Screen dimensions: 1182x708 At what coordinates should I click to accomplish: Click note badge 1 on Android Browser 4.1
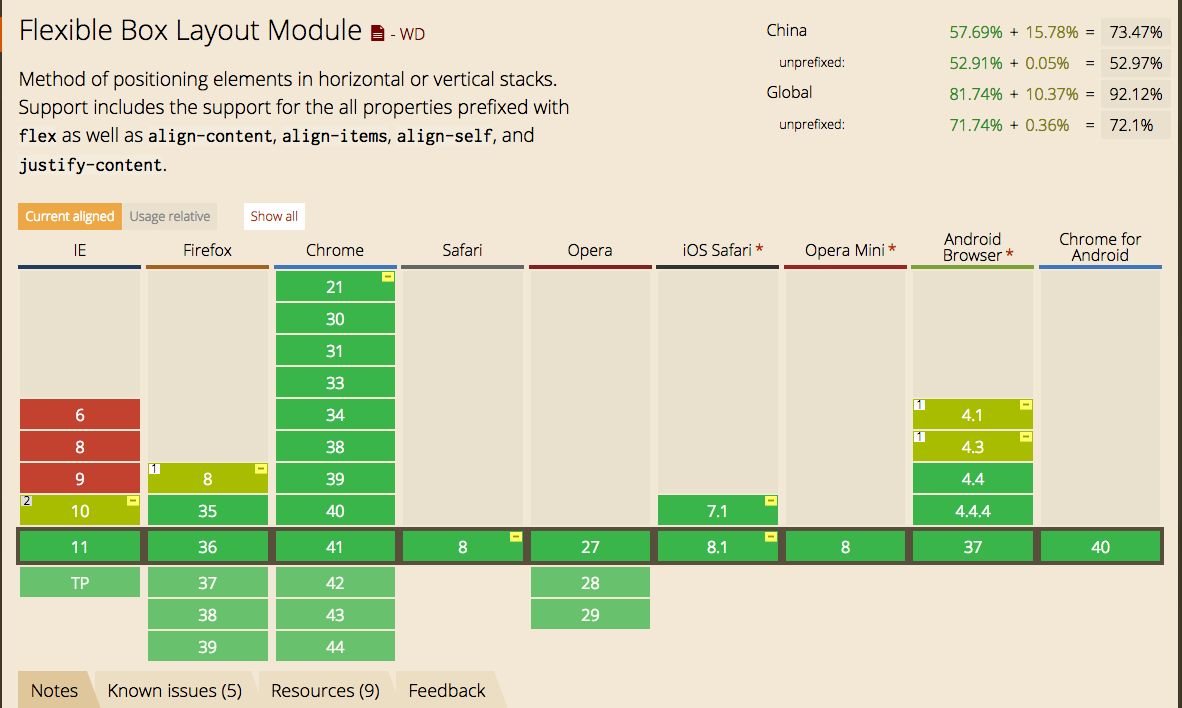[920, 405]
